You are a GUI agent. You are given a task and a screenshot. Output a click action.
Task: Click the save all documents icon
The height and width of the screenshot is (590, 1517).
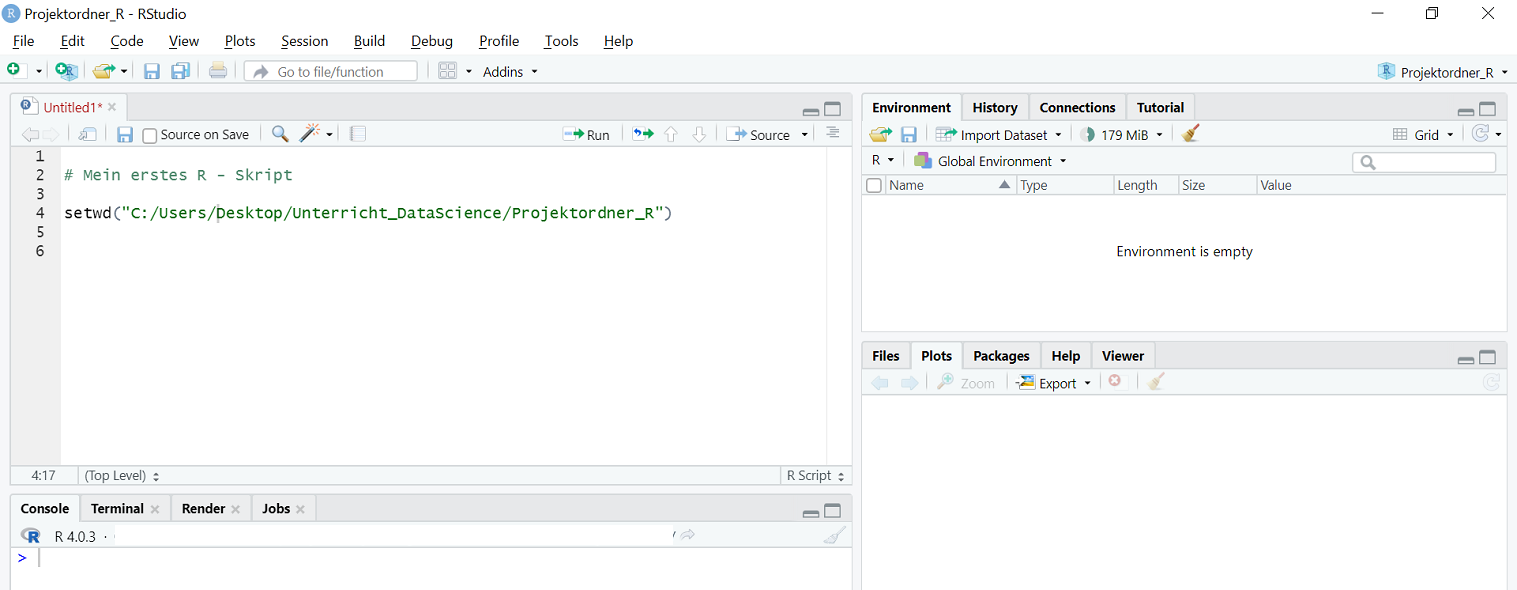click(x=180, y=71)
